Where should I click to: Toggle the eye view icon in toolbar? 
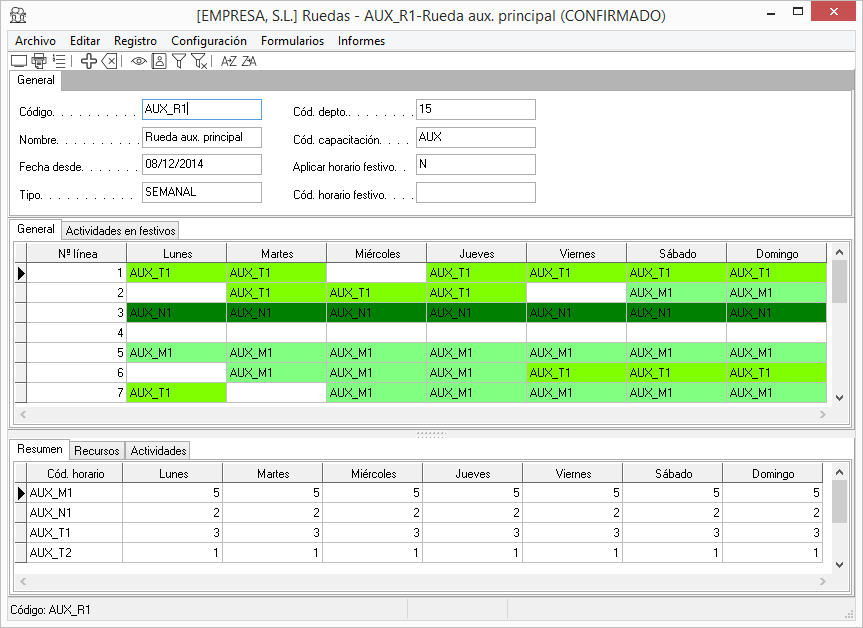139,61
